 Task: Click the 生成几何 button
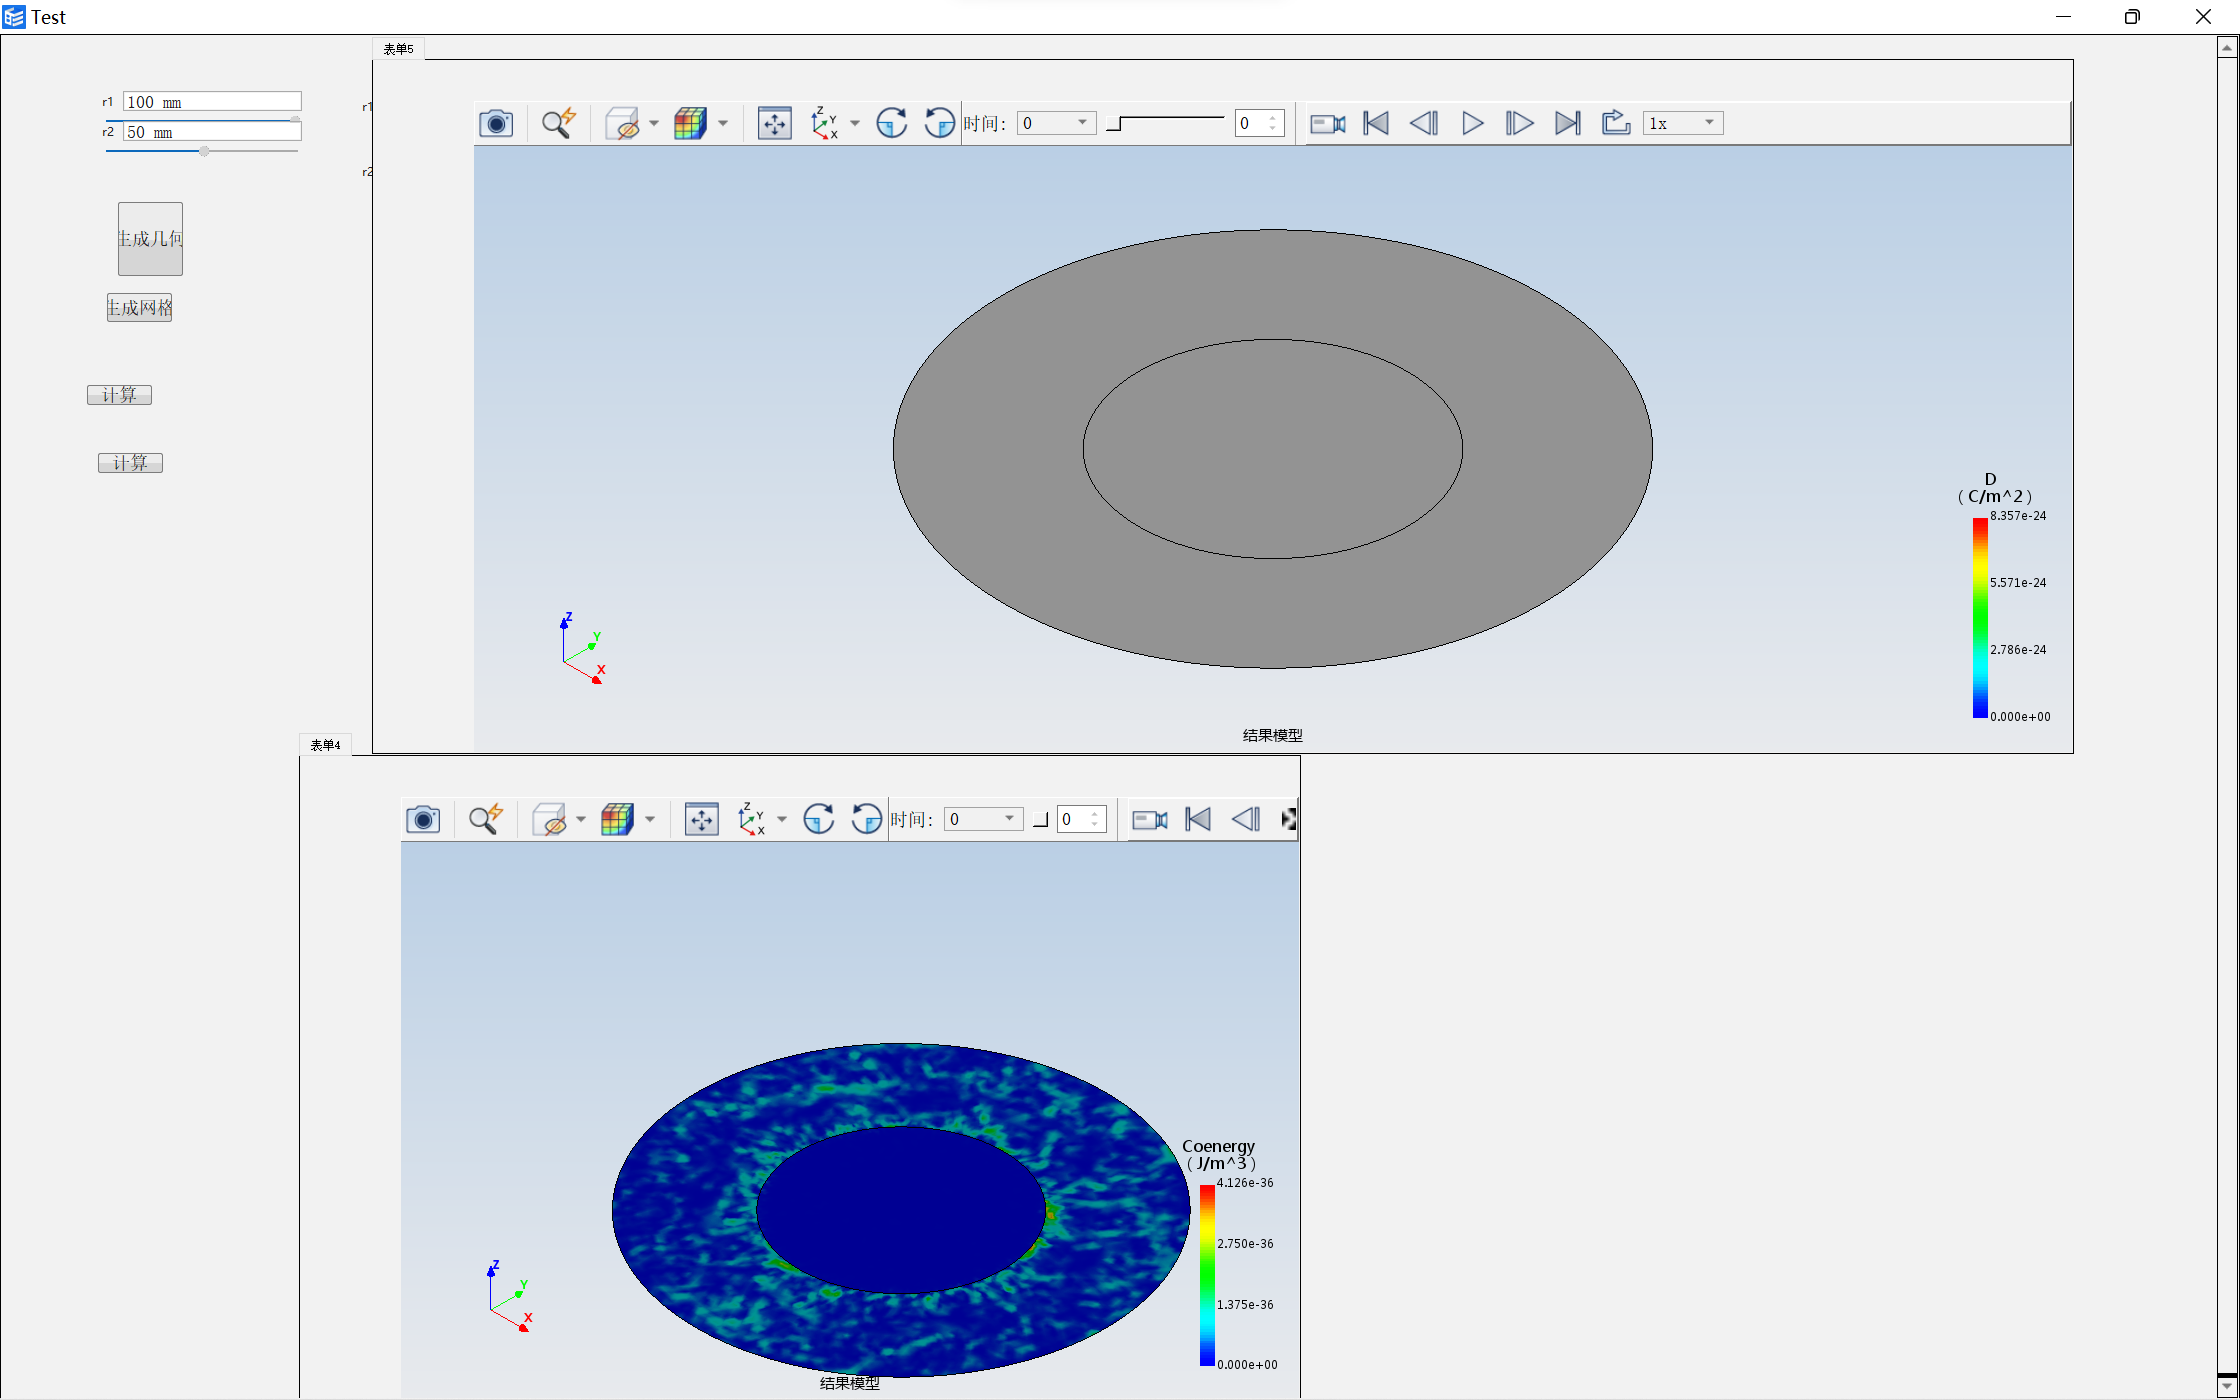(150, 239)
